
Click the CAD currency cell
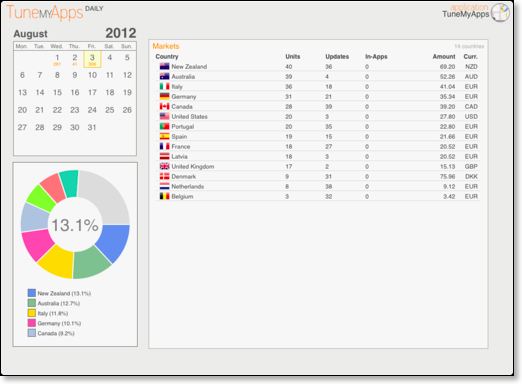click(471, 106)
